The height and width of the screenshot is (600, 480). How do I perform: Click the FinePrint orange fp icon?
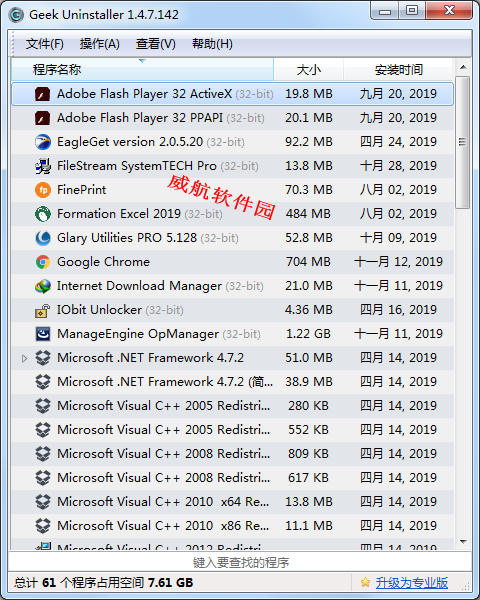coord(42,190)
